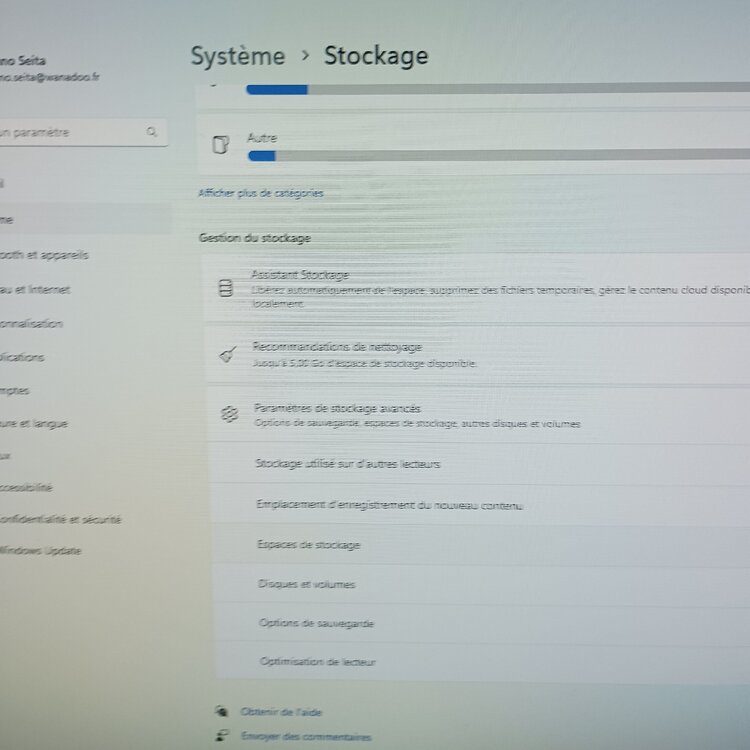Click the Obtenir de l'aide icon
This screenshot has height=750, width=750.
221,711
